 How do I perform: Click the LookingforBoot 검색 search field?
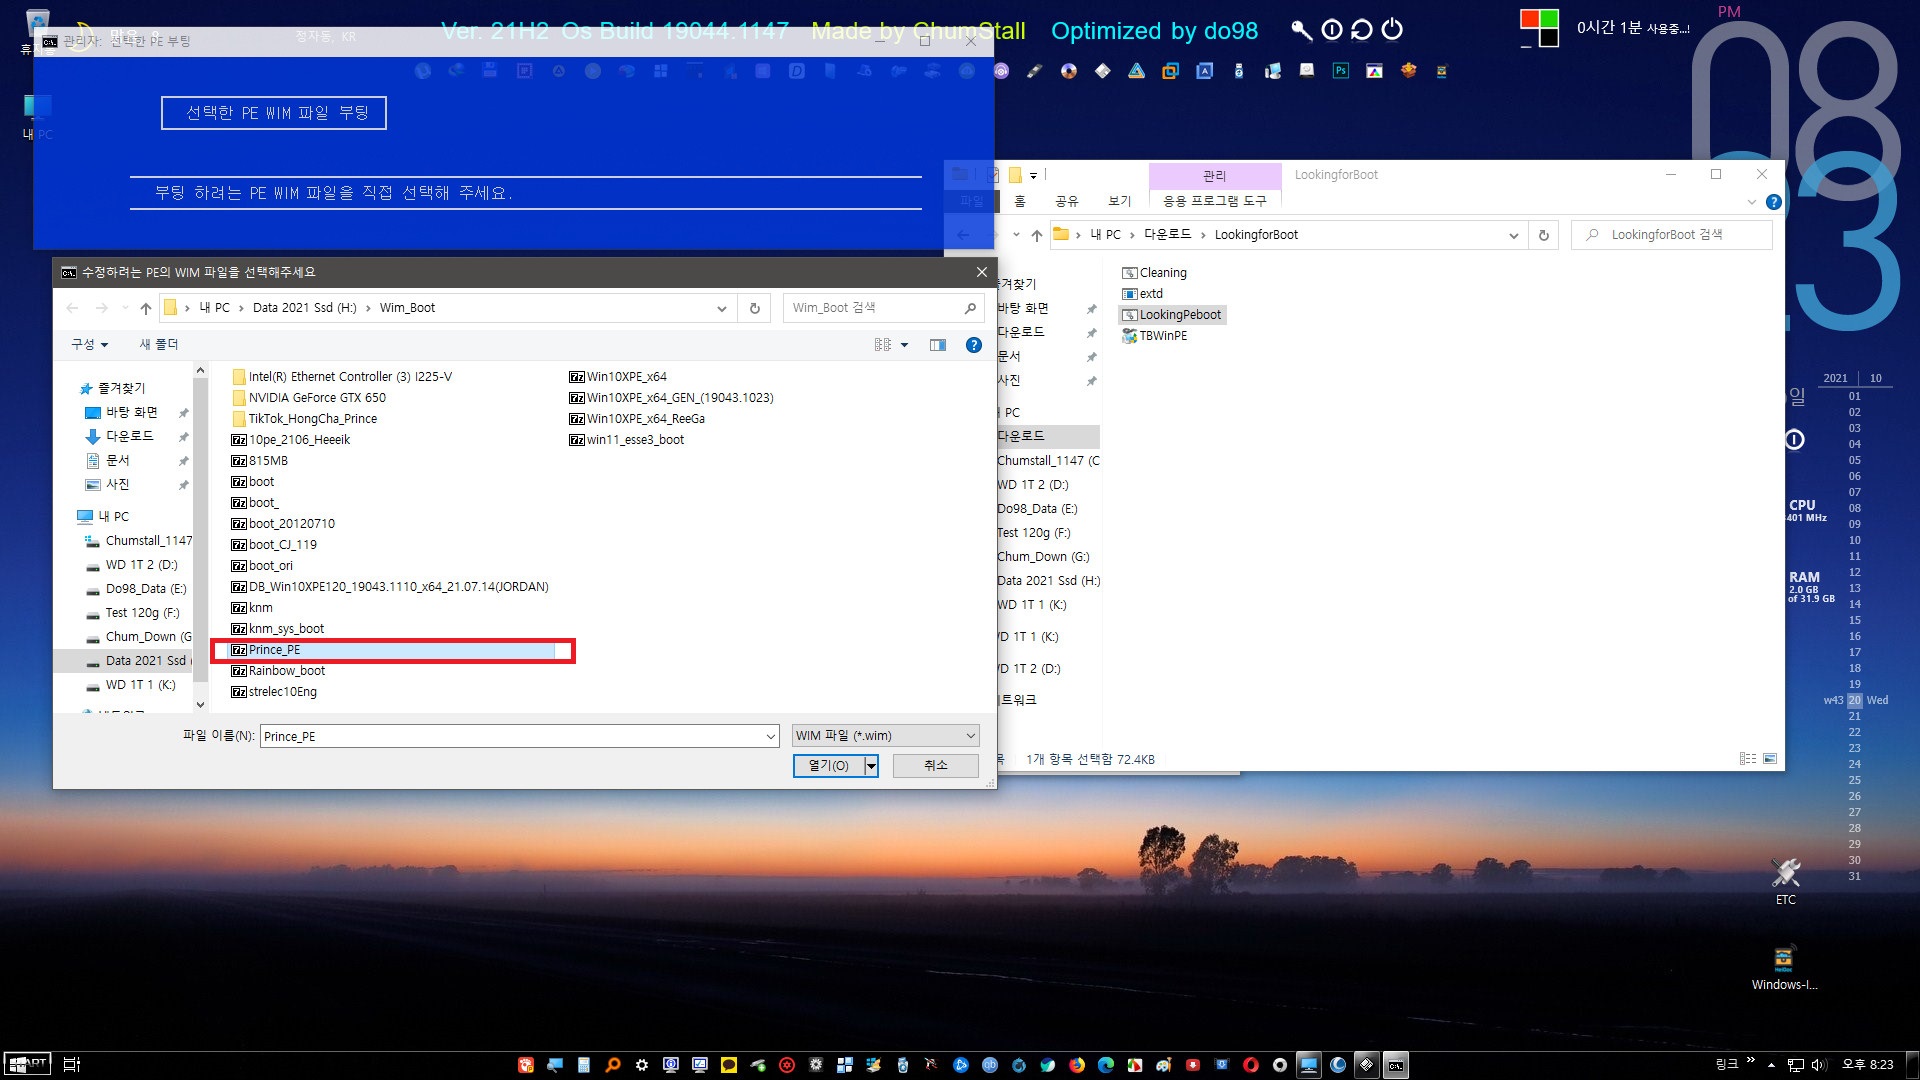pyautogui.click(x=1671, y=235)
